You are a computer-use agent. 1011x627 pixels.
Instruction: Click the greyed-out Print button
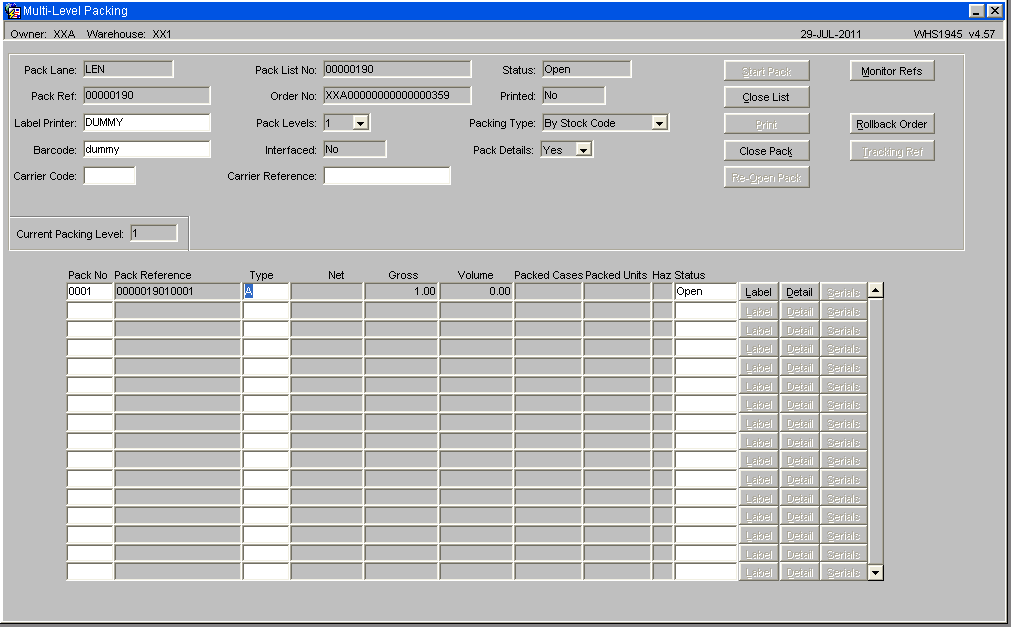[x=766, y=124]
